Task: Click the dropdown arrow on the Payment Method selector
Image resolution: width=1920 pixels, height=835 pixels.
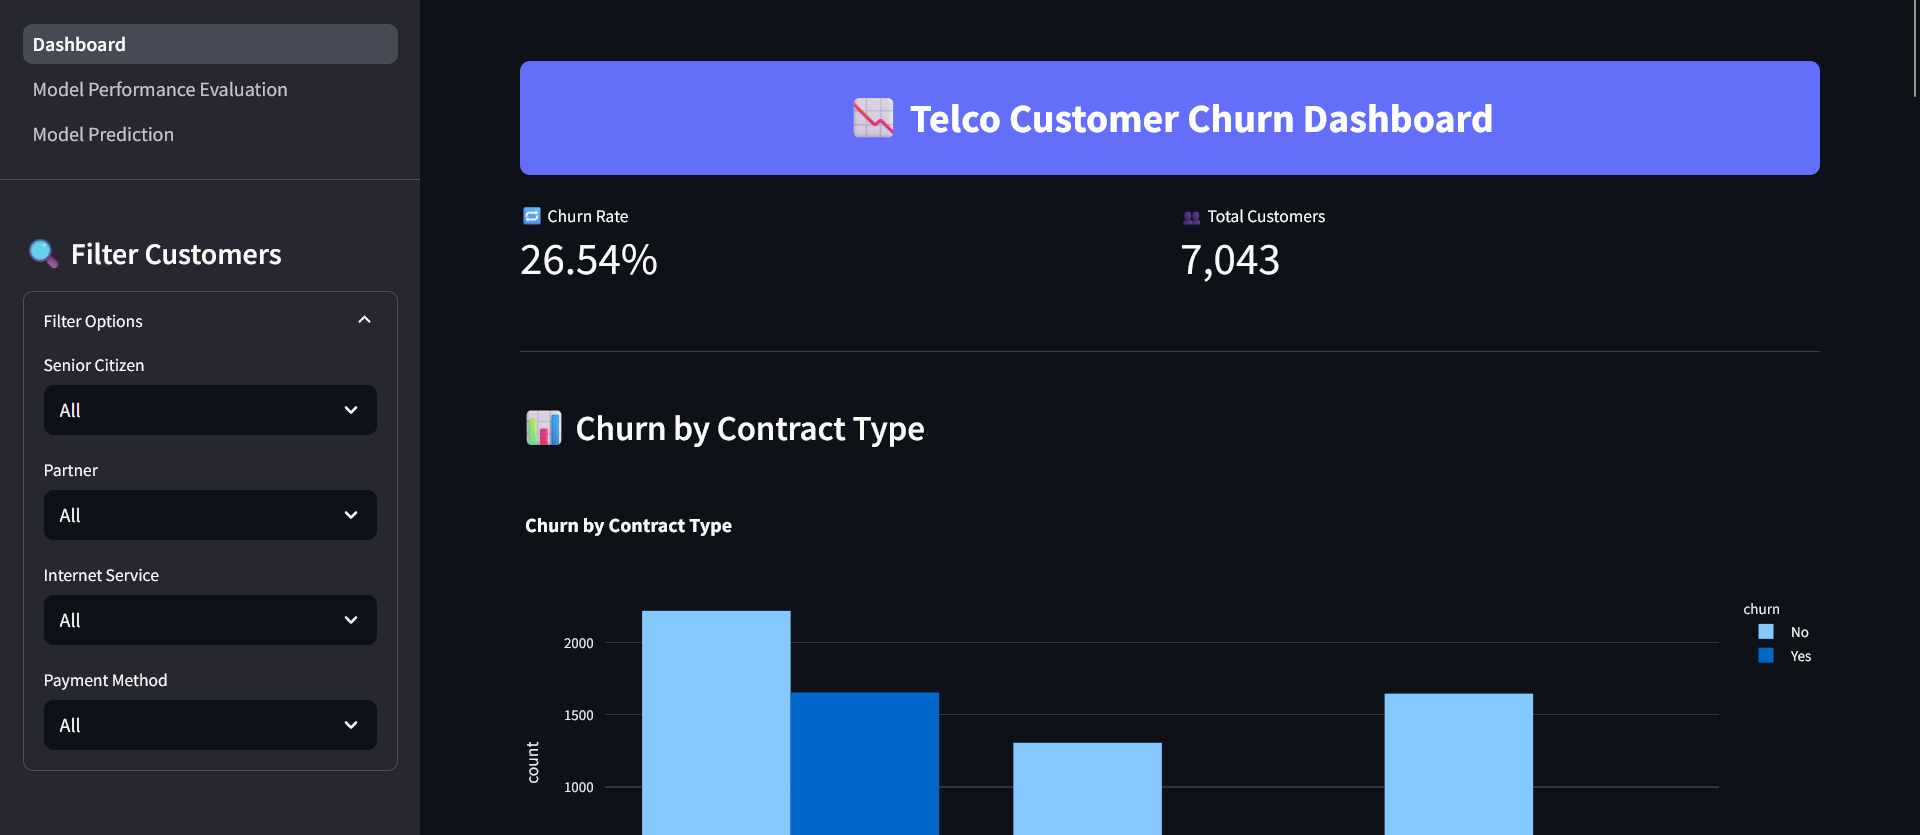Action: pos(350,725)
